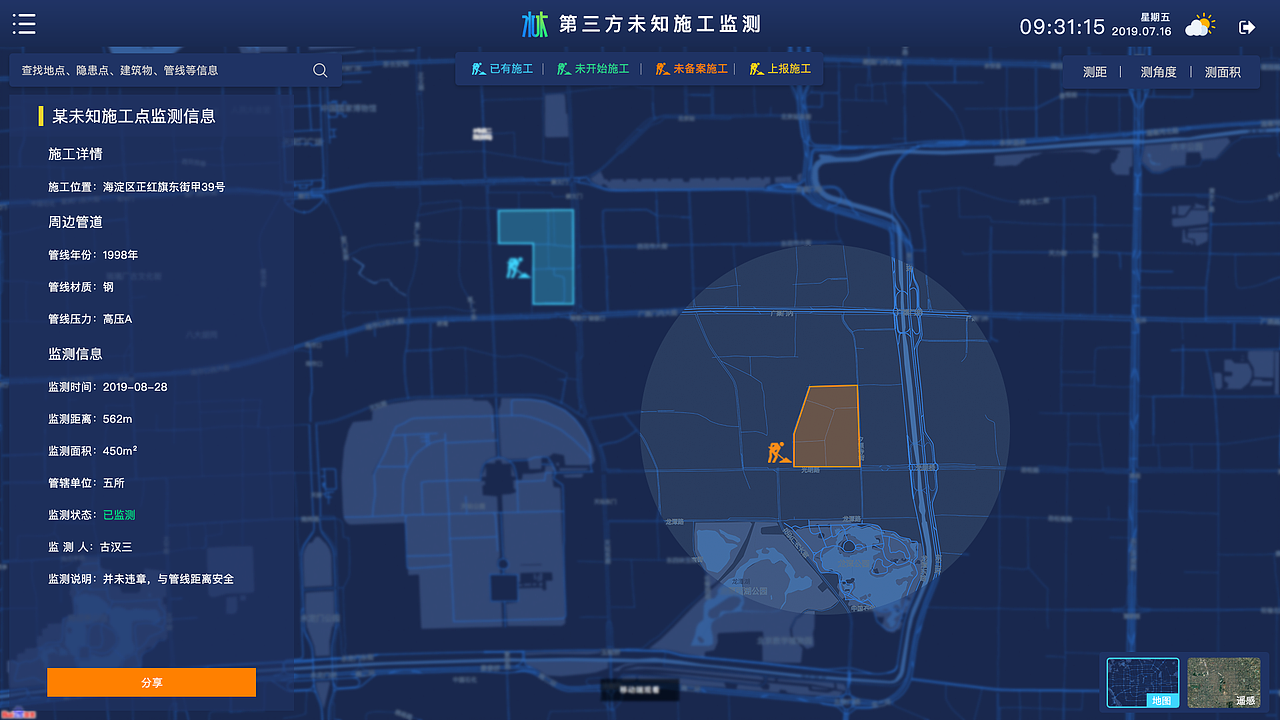This screenshot has width=1280, height=720.
Task: Click the address 海淀区正红旗东街甲39号
Action: 164,187
